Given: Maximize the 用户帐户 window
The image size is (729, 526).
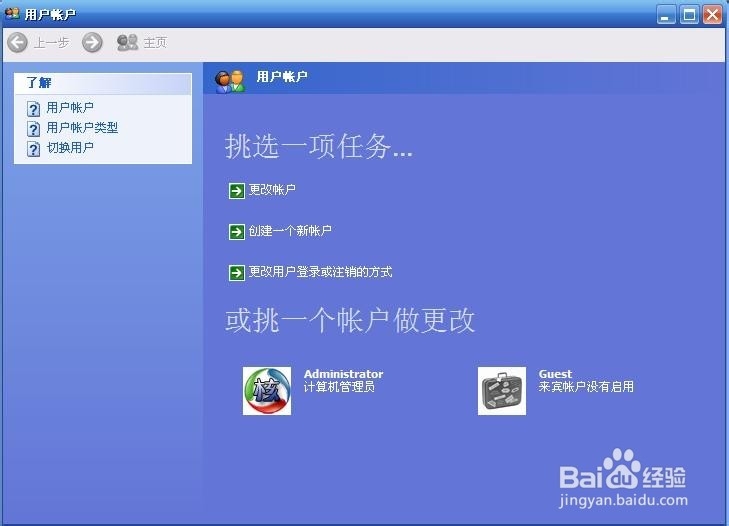Looking at the screenshot, I should [689, 15].
